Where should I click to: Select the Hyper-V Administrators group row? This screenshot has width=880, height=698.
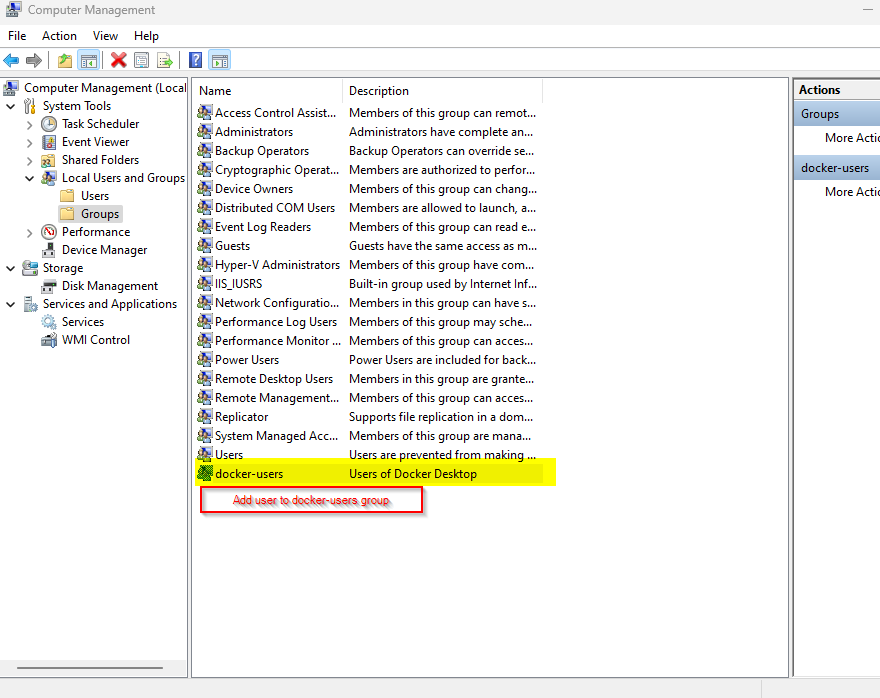pyautogui.click(x=277, y=265)
